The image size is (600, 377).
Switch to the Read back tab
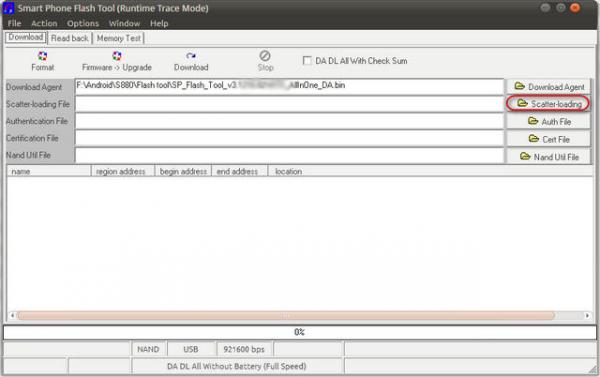click(70, 38)
